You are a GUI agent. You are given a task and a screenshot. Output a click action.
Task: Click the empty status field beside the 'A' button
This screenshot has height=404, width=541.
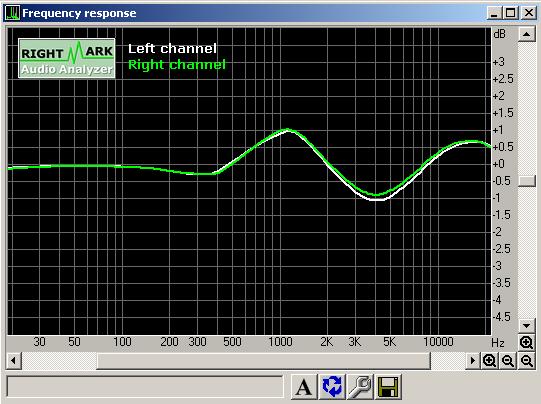tap(145, 386)
